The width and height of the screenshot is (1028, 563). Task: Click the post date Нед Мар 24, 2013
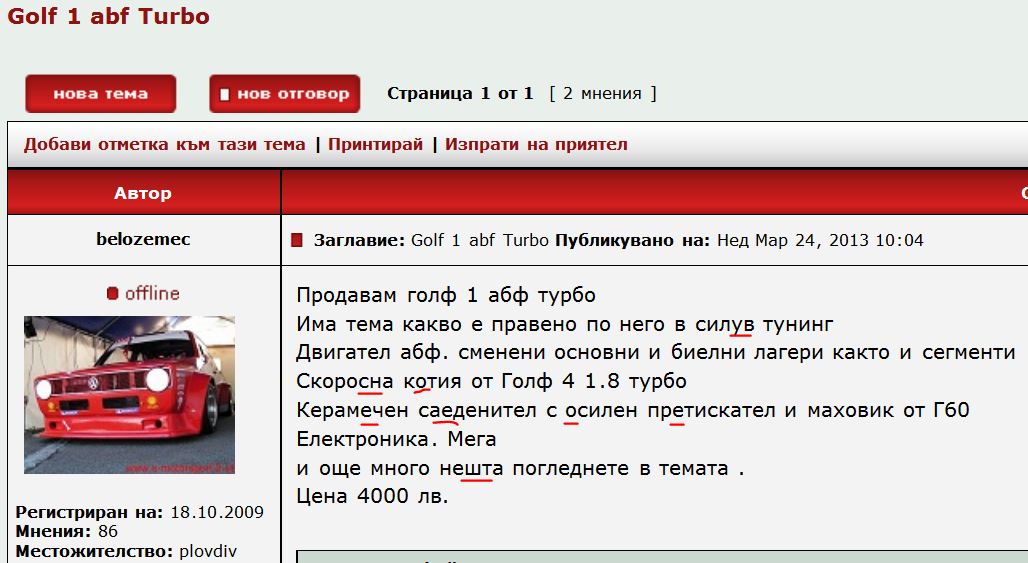tap(820, 240)
